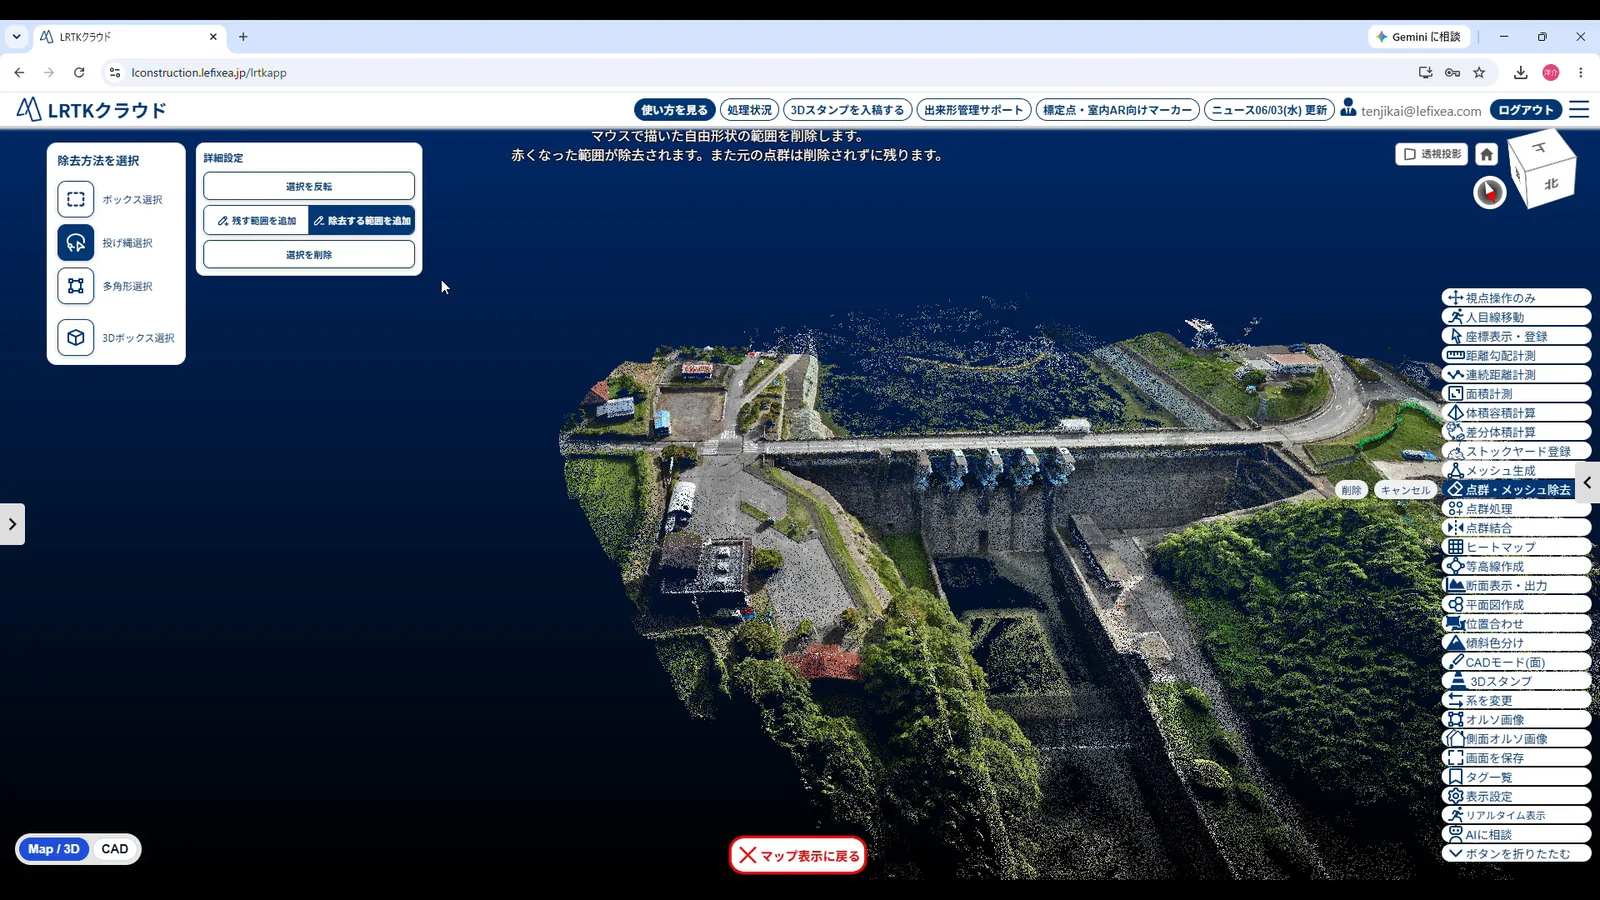The image size is (1600, 900).
Task: Collapse tools with ボタンを折りたたむ
Action: point(1516,854)
